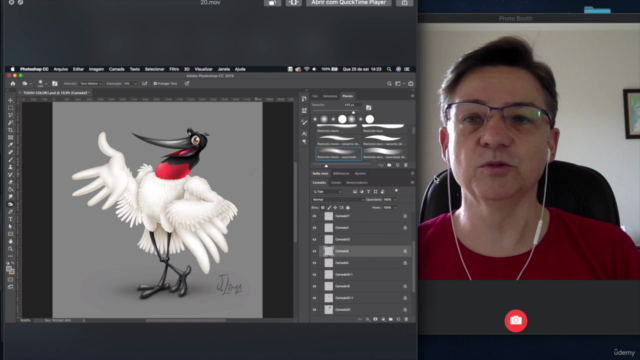Image resolution: width=640 pixels, height=360 pixels.
Task: Open the Filtro menu
Action: pos(174,69)
